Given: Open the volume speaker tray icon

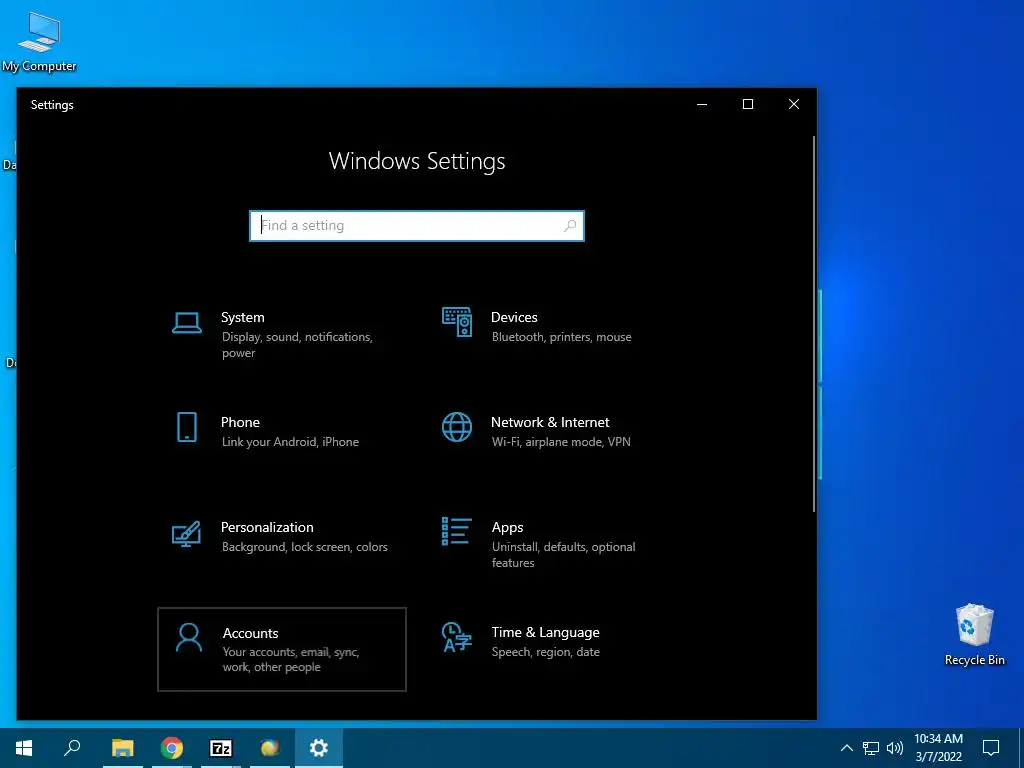Looking at the screenshot, I should click(895, 748).
